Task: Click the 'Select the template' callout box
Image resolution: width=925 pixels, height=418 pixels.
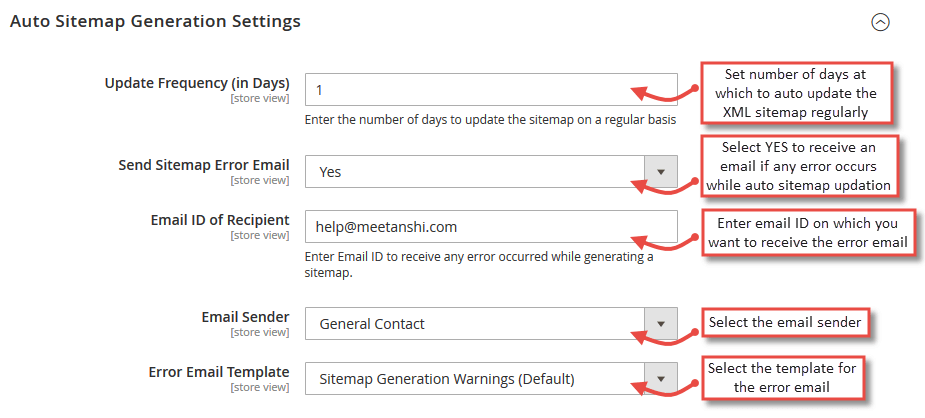Action: coord(782,377)
